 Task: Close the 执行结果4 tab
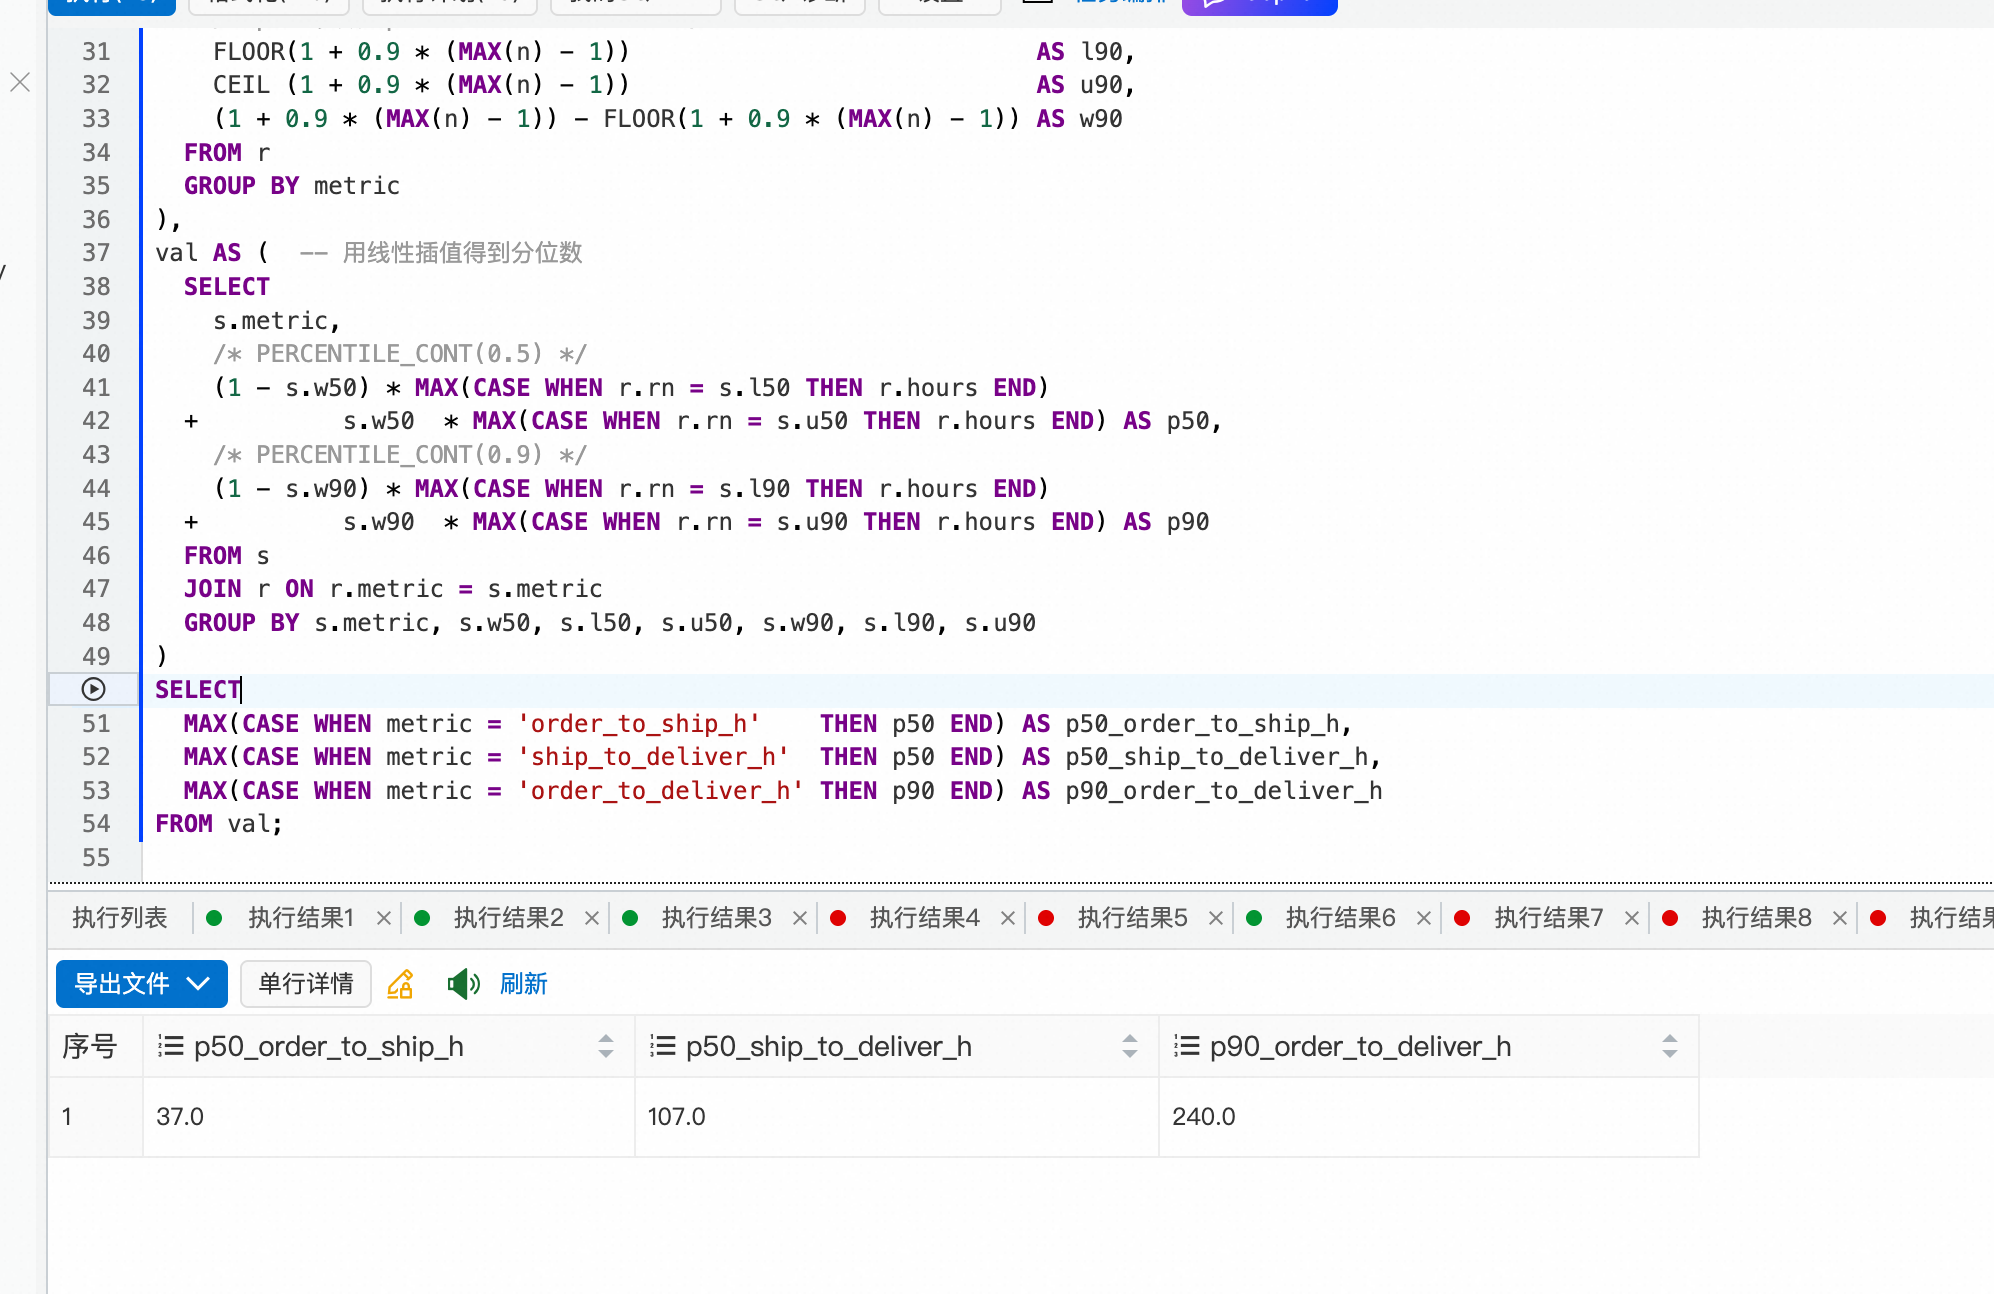click(x=1007, y=918)
